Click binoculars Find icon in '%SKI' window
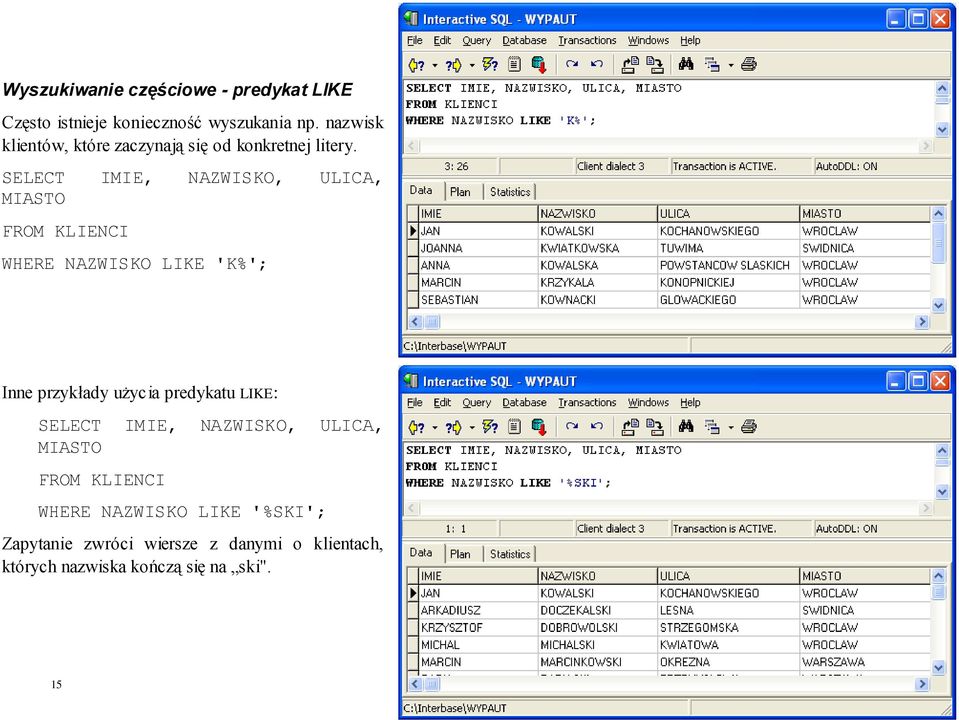Viewport: 959px width, 720px height. (686, 426)
